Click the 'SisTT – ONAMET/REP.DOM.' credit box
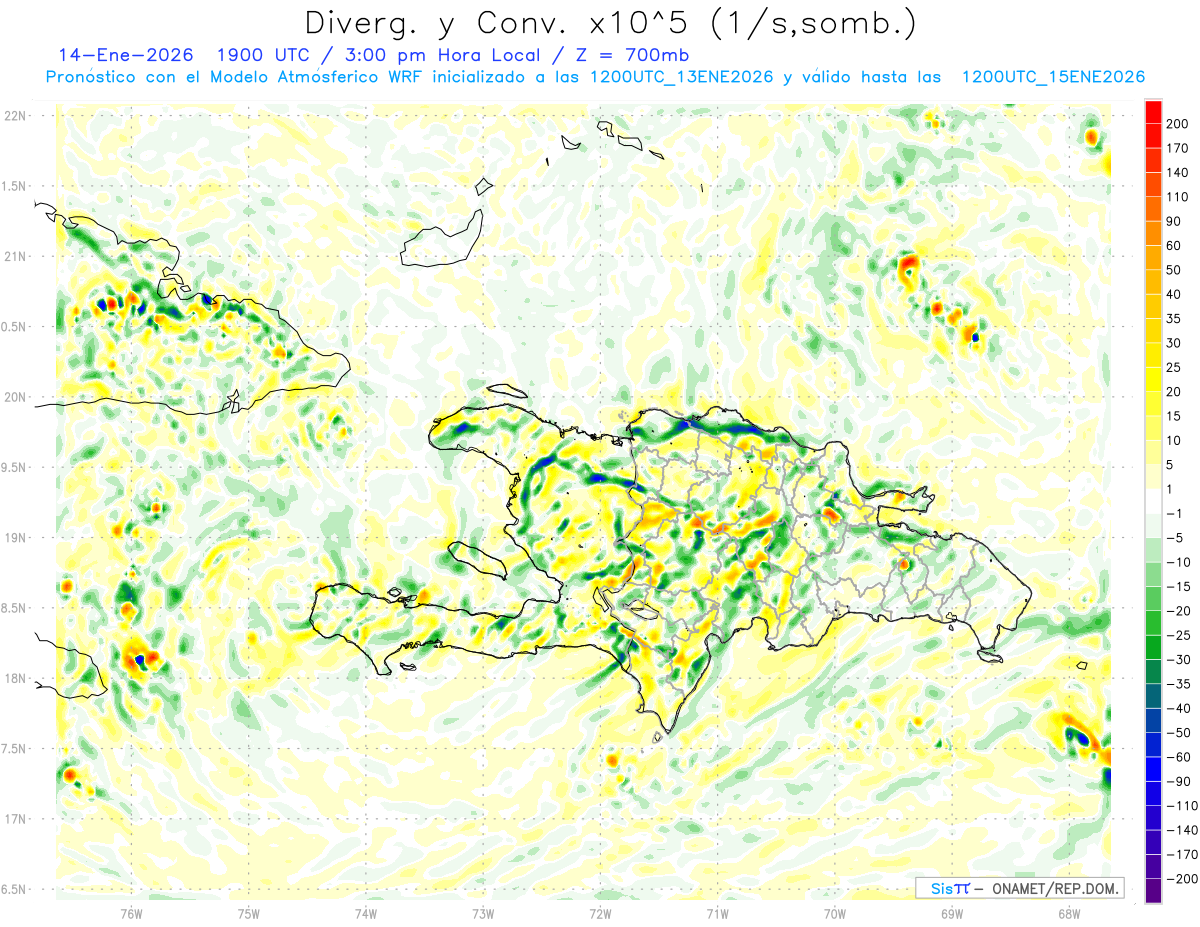 click(1020, 888)
